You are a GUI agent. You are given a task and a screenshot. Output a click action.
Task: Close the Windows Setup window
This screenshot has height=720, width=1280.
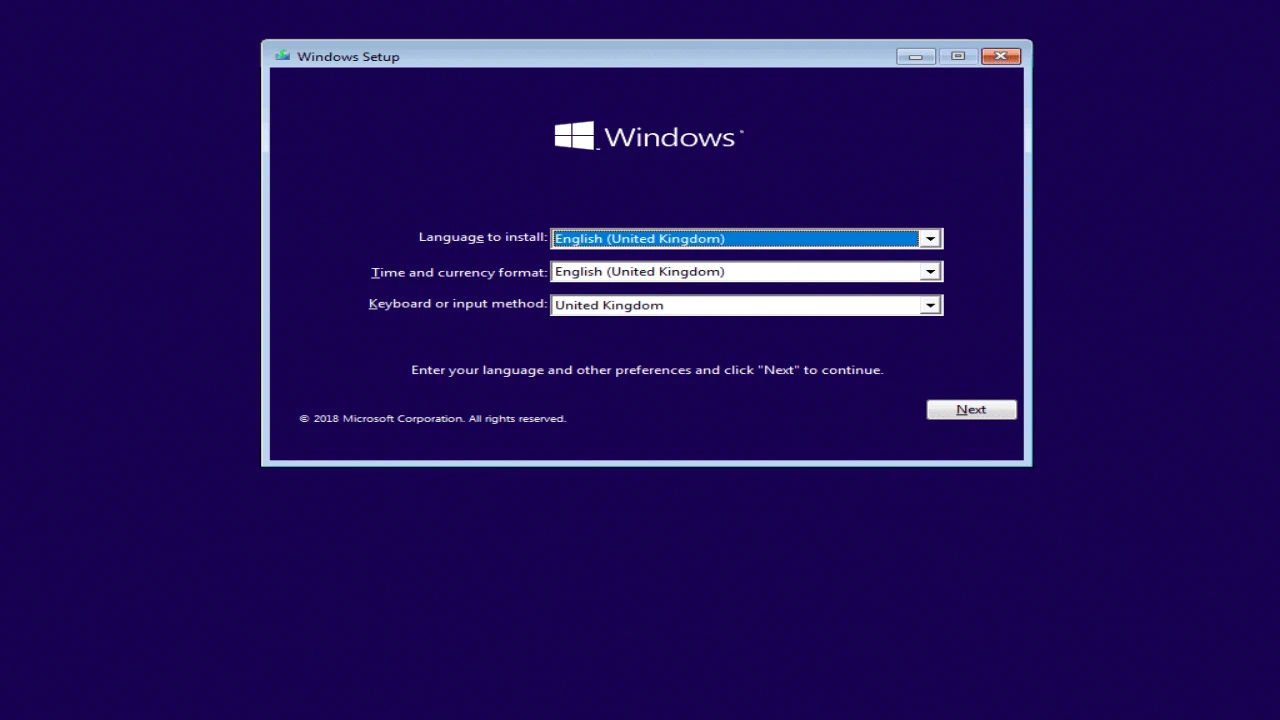1000,56
